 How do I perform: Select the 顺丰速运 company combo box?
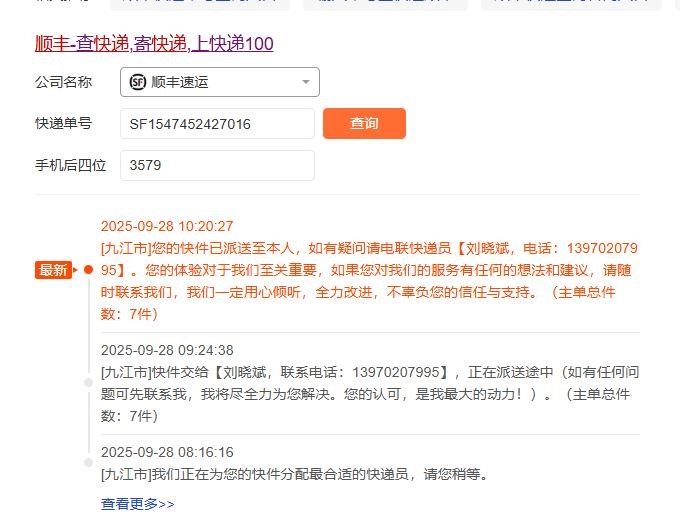(220, 82)
